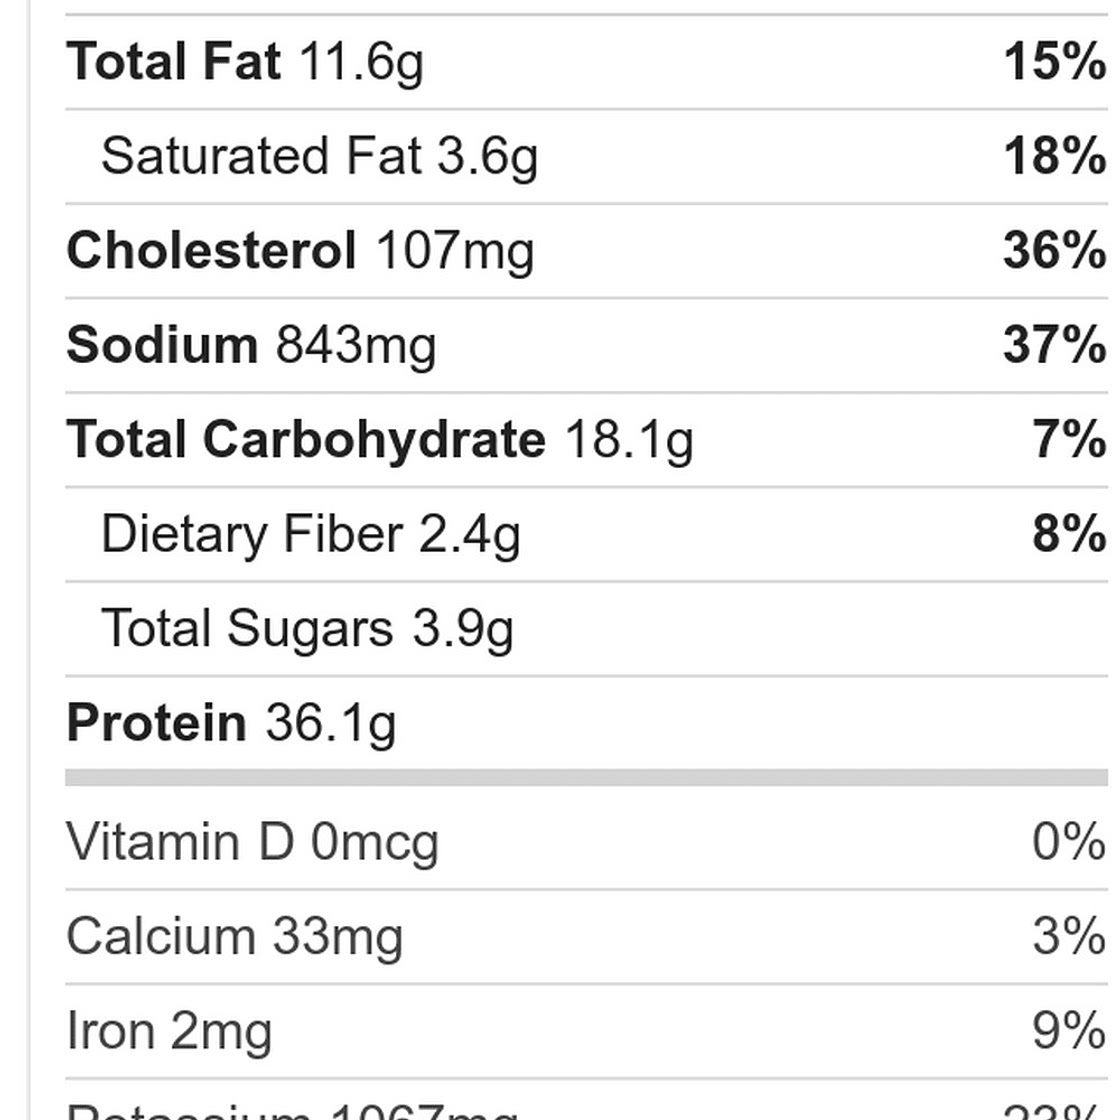This screenshot has height=1120, width=1120.
Task: Select the 8% Dietary Fiber percentage
Action: coord(1069,533)
